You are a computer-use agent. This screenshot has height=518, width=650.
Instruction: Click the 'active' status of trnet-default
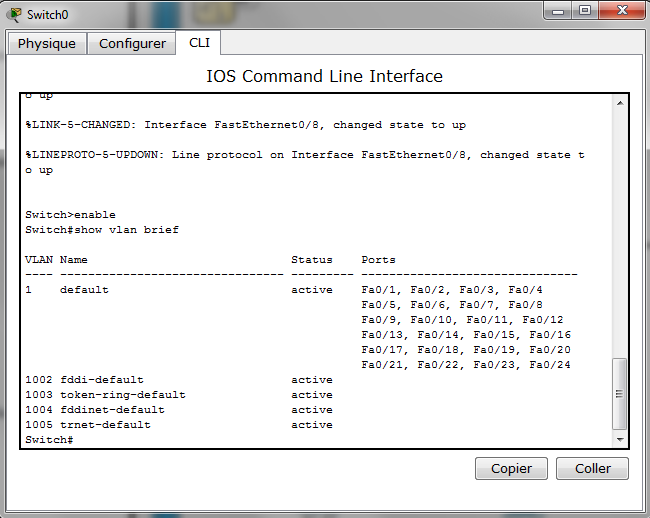pyautogui.click(x=312, y=424)
